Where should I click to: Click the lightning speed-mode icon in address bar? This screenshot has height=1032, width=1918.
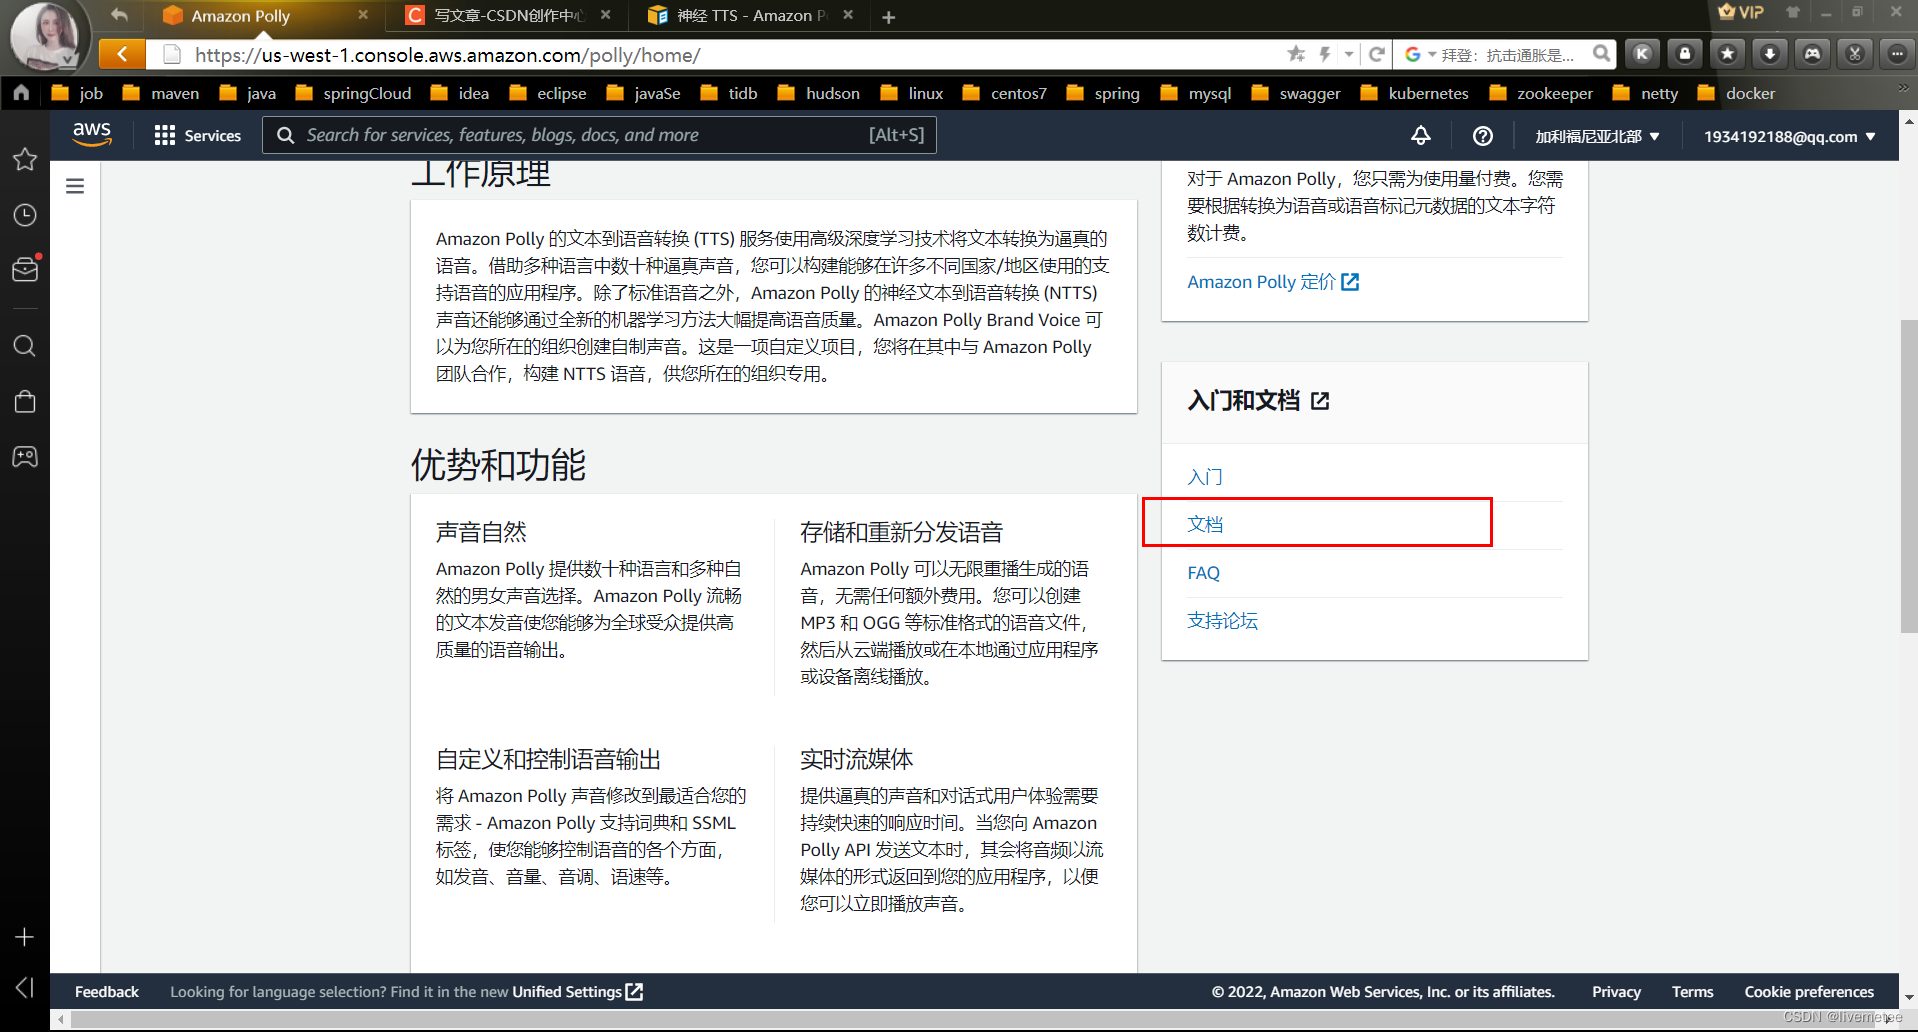coord(1325,54)
